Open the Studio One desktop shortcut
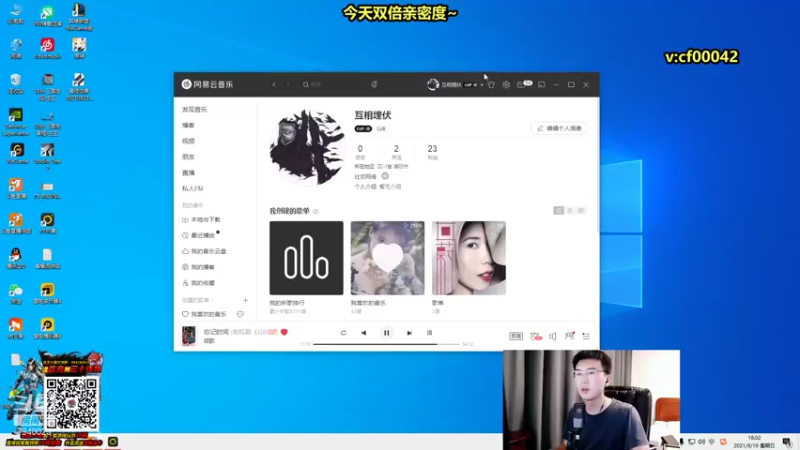Image resolution: width=800 pixels, height=450 pixels. pyautogui.click(x=47, y=155)
